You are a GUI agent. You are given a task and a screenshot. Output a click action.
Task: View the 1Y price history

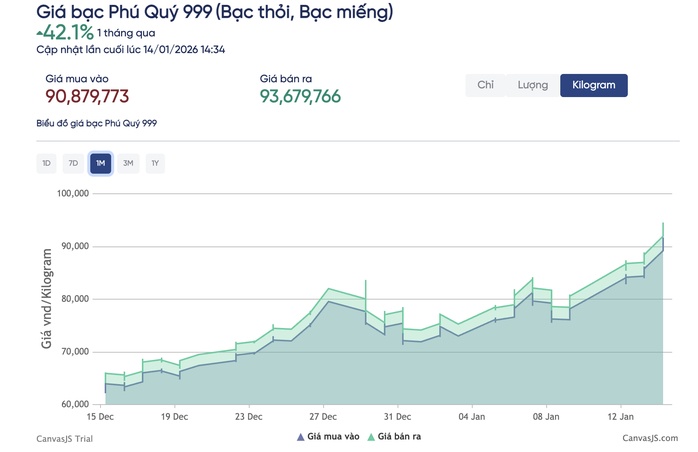(155, 163)
